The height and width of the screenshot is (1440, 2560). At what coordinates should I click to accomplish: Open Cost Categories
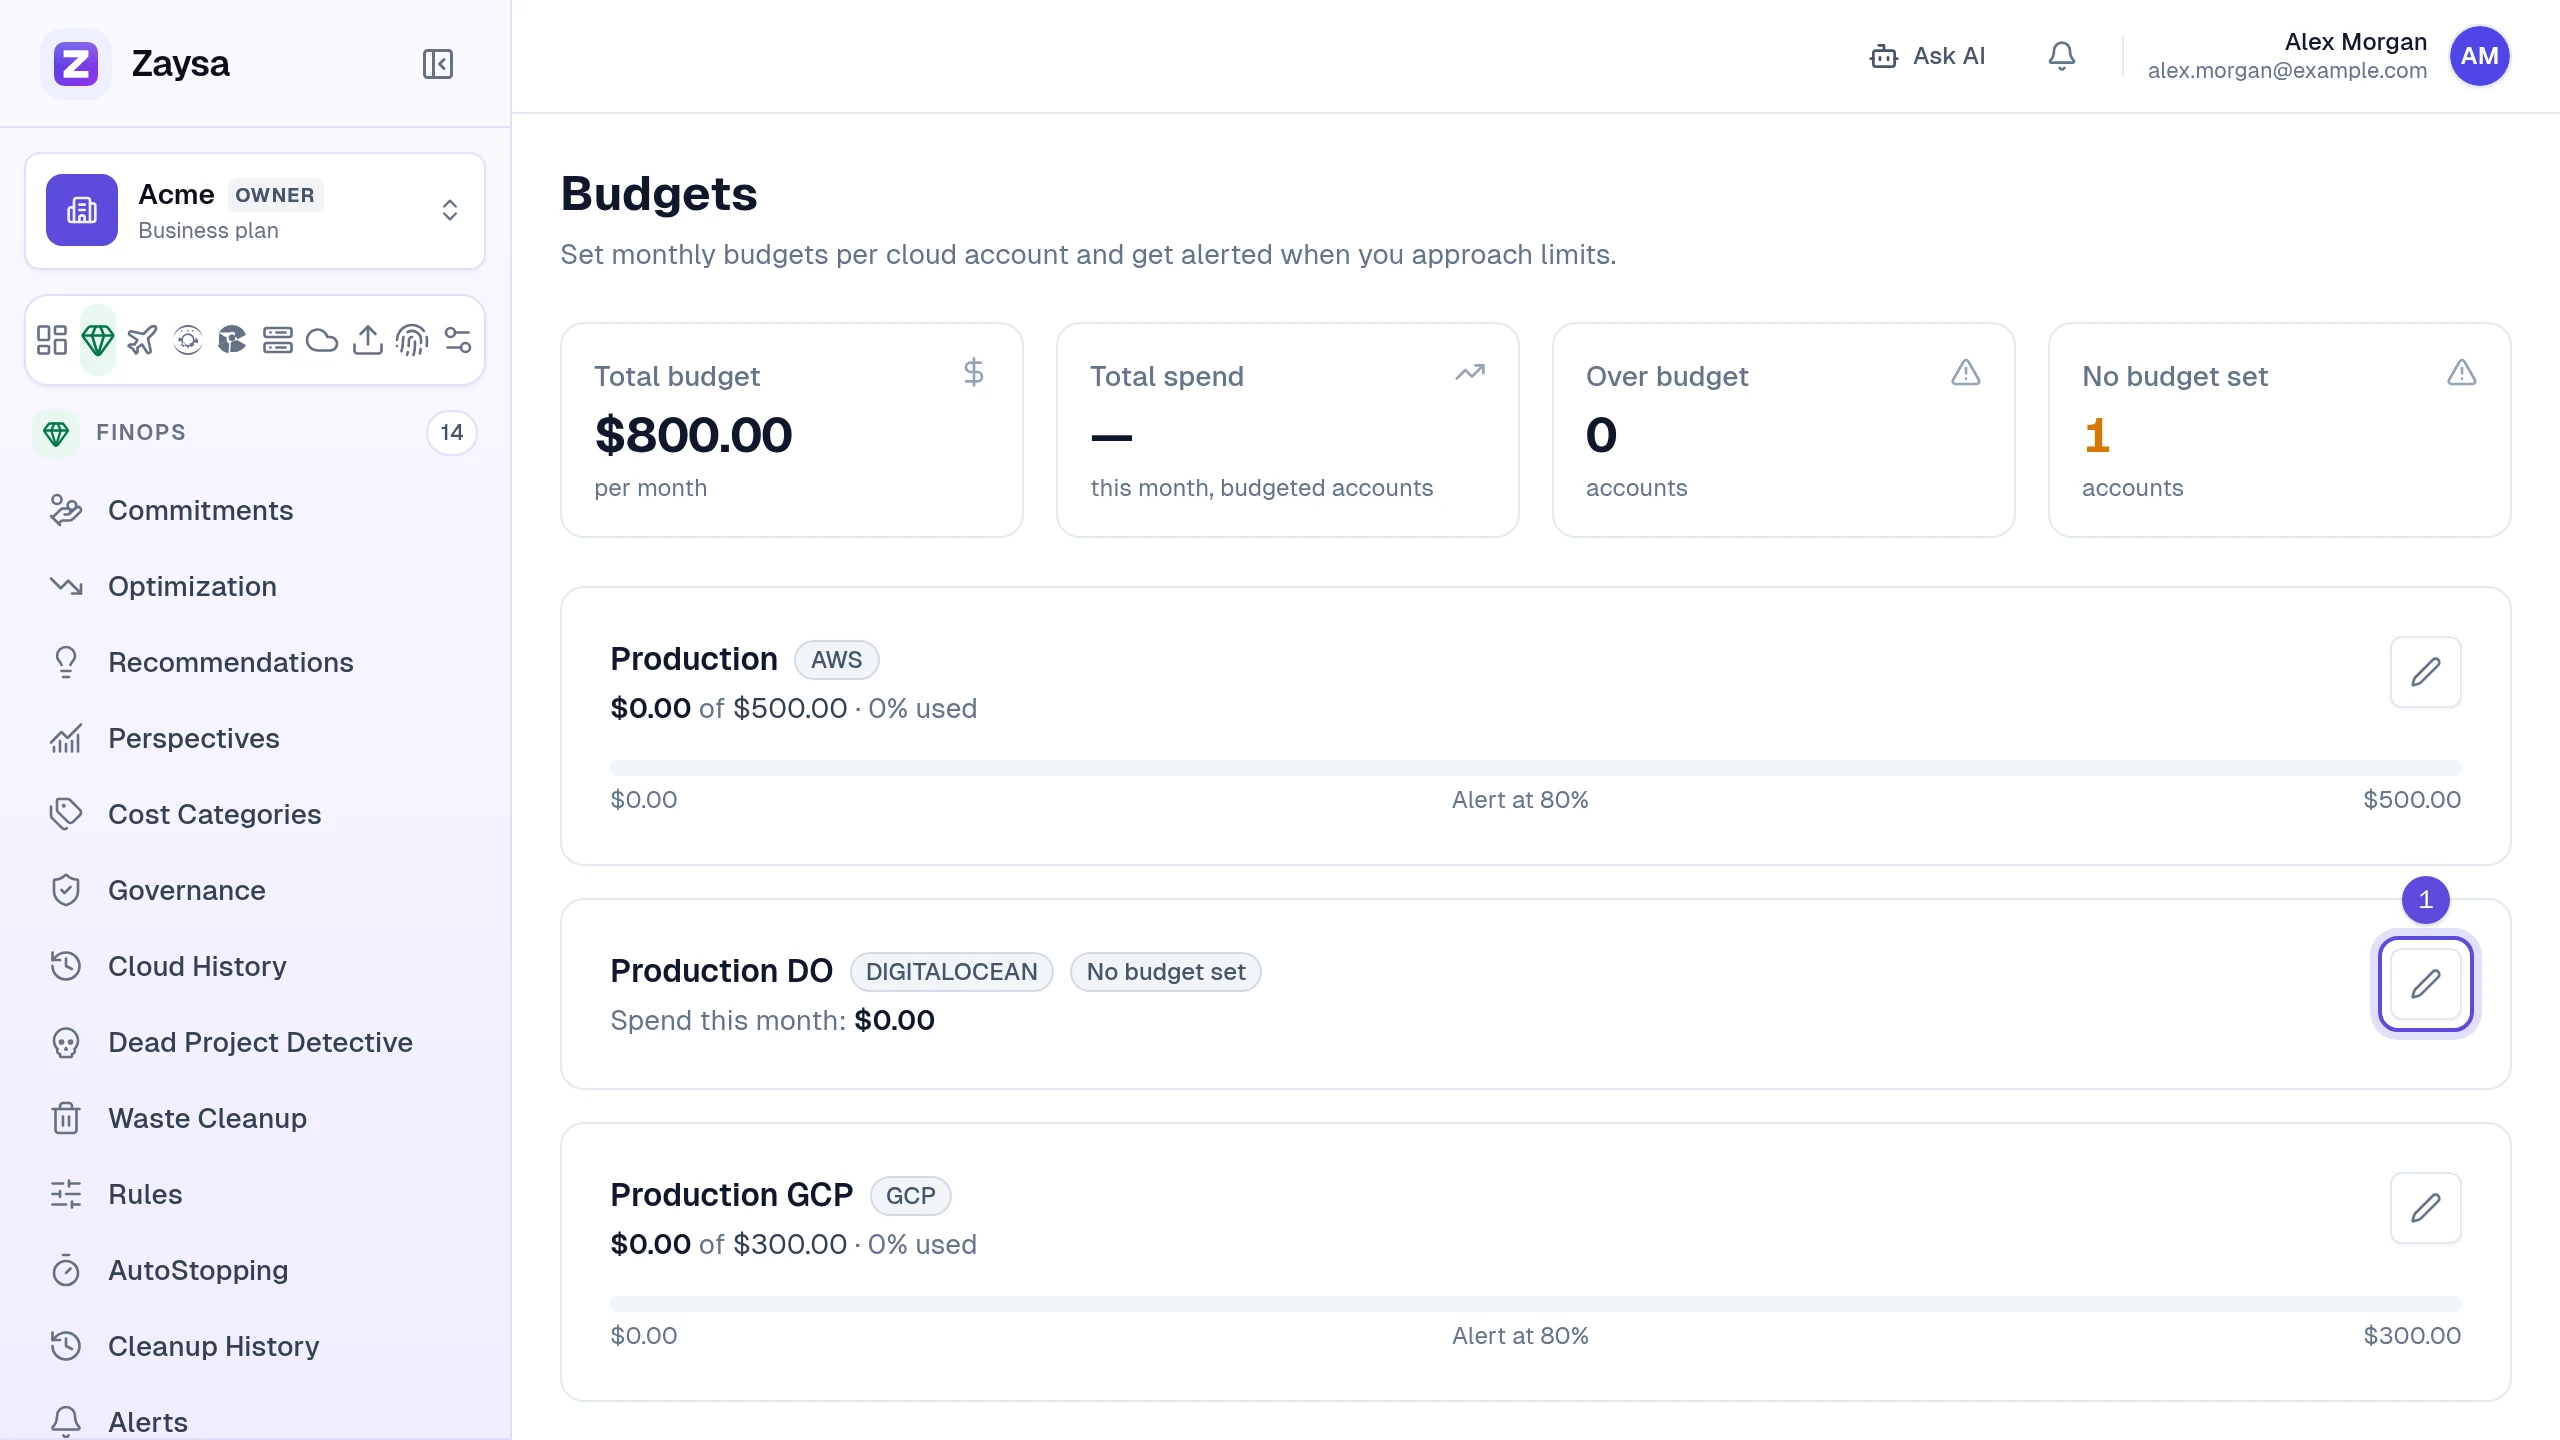[255, 814]
